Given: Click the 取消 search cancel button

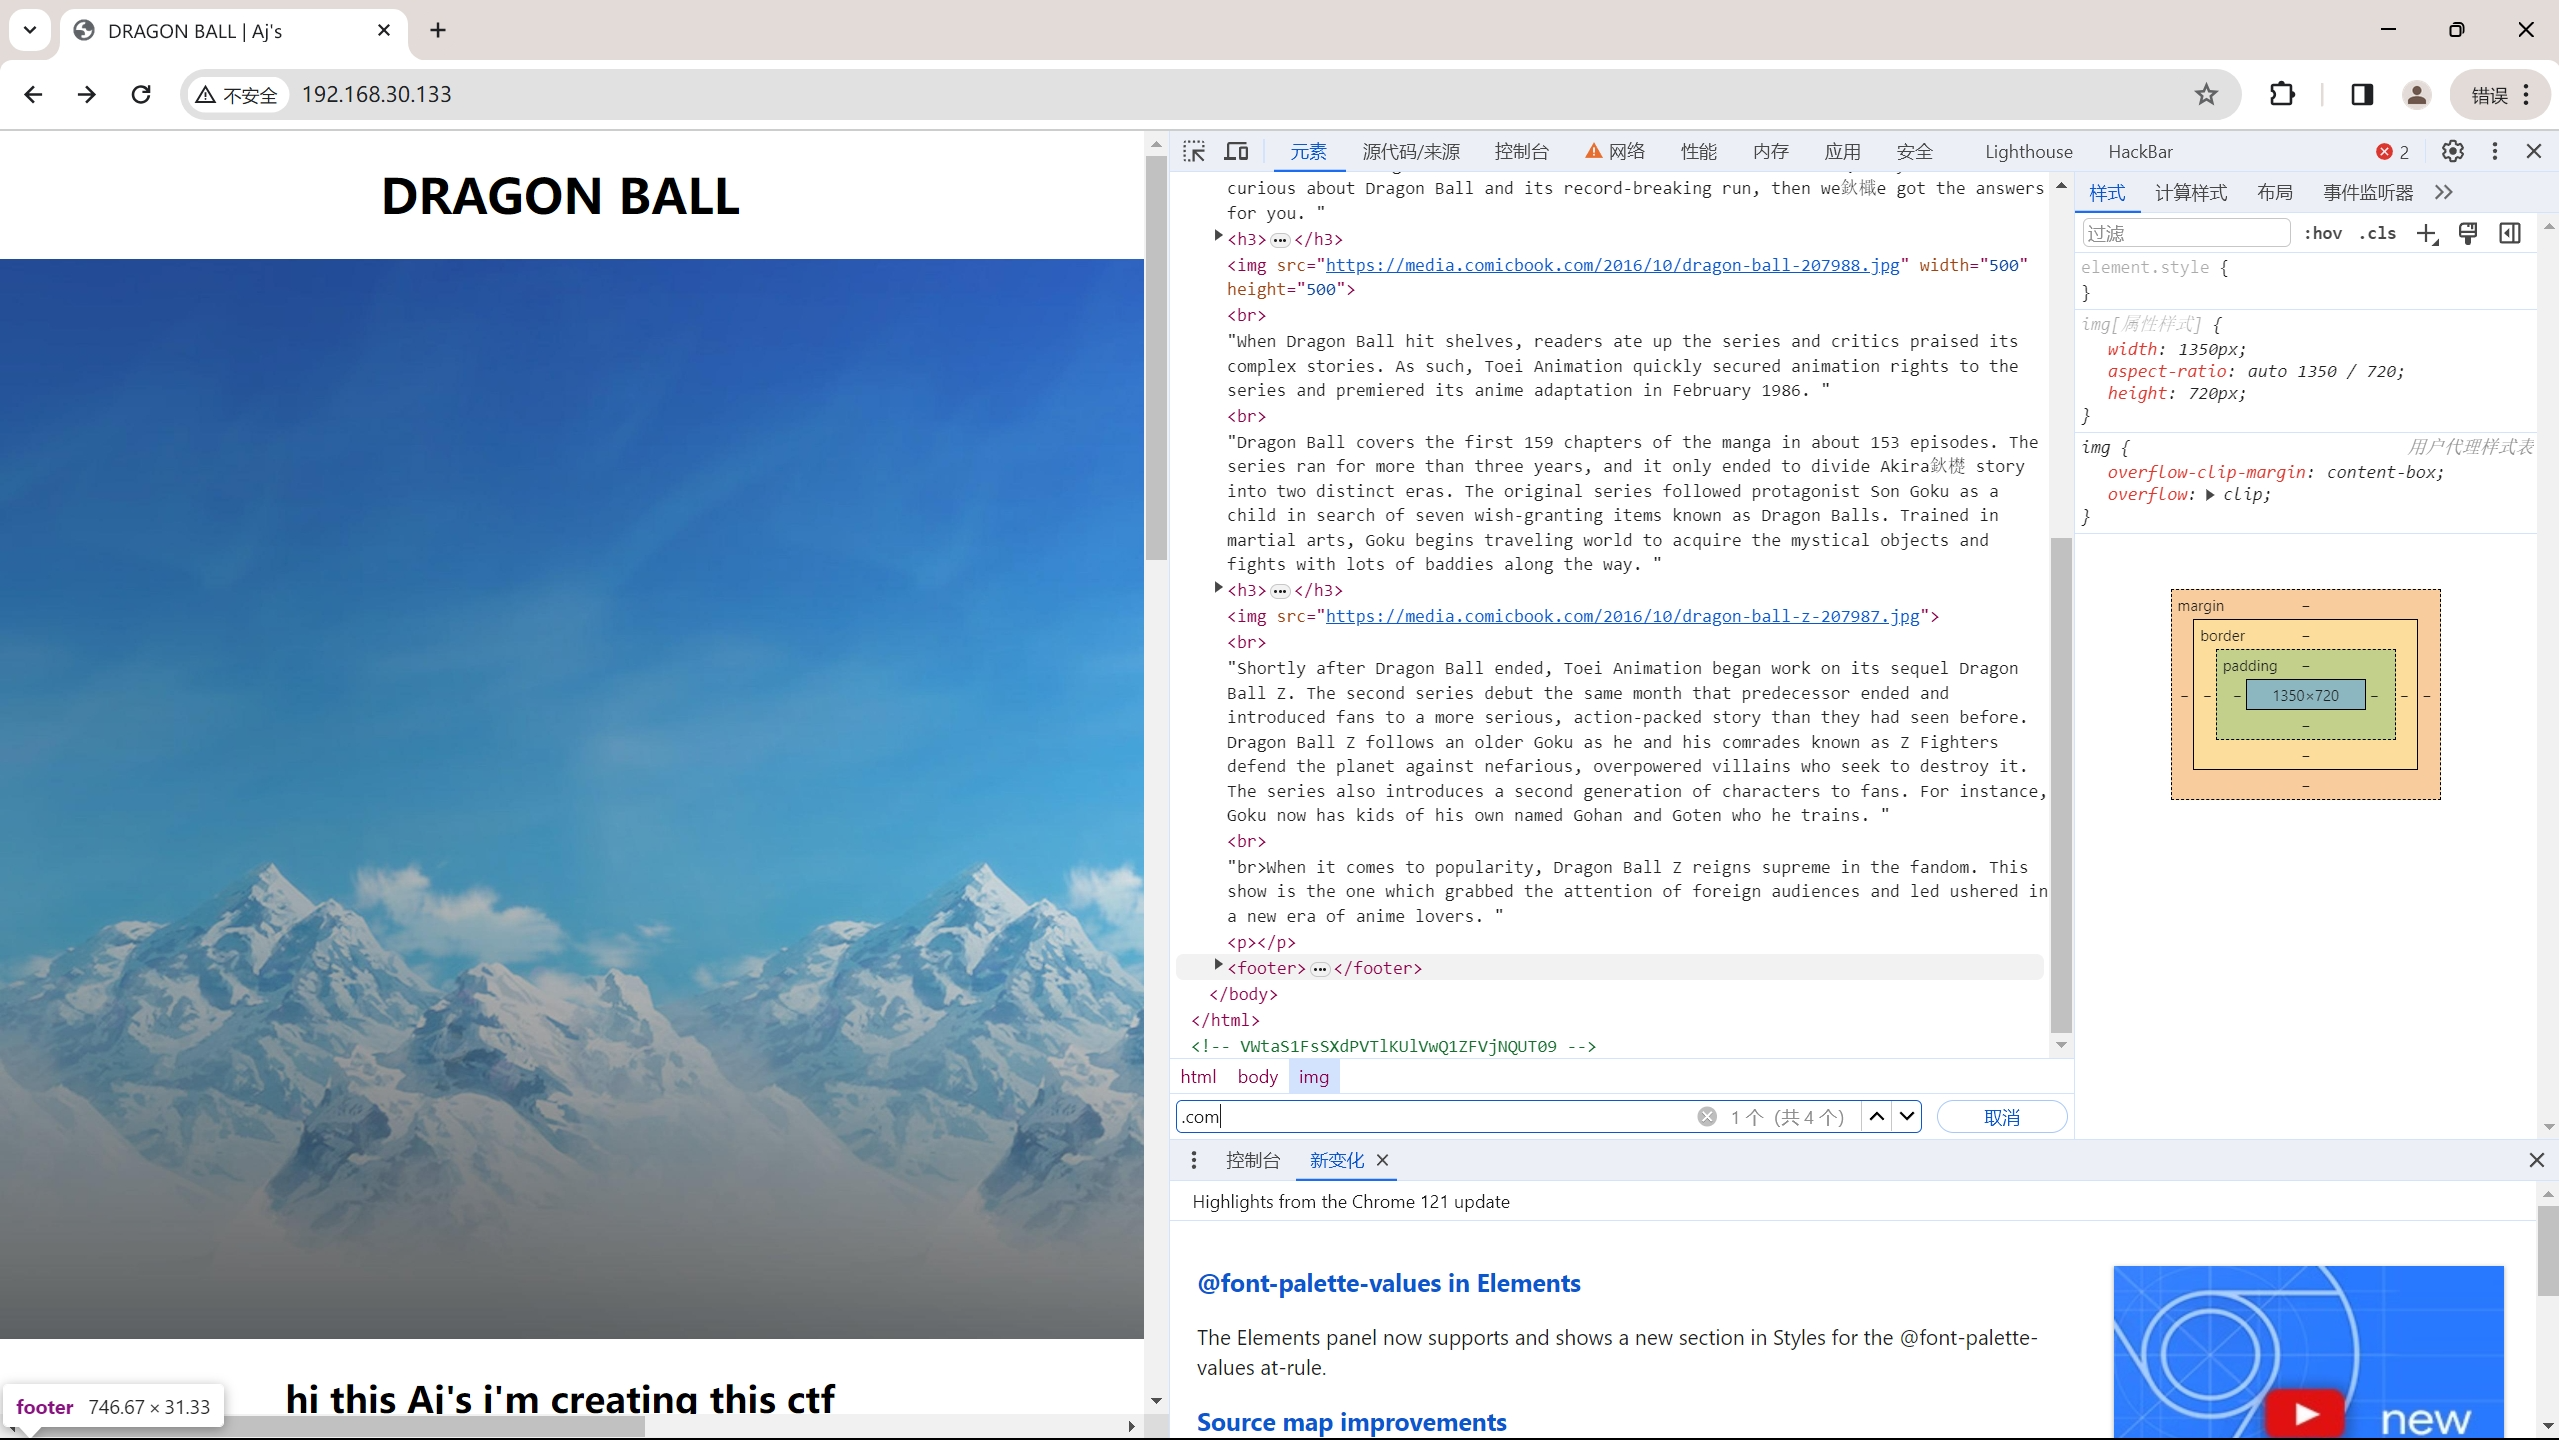Looking at the screenshot, I should tap(2001, 1117).
